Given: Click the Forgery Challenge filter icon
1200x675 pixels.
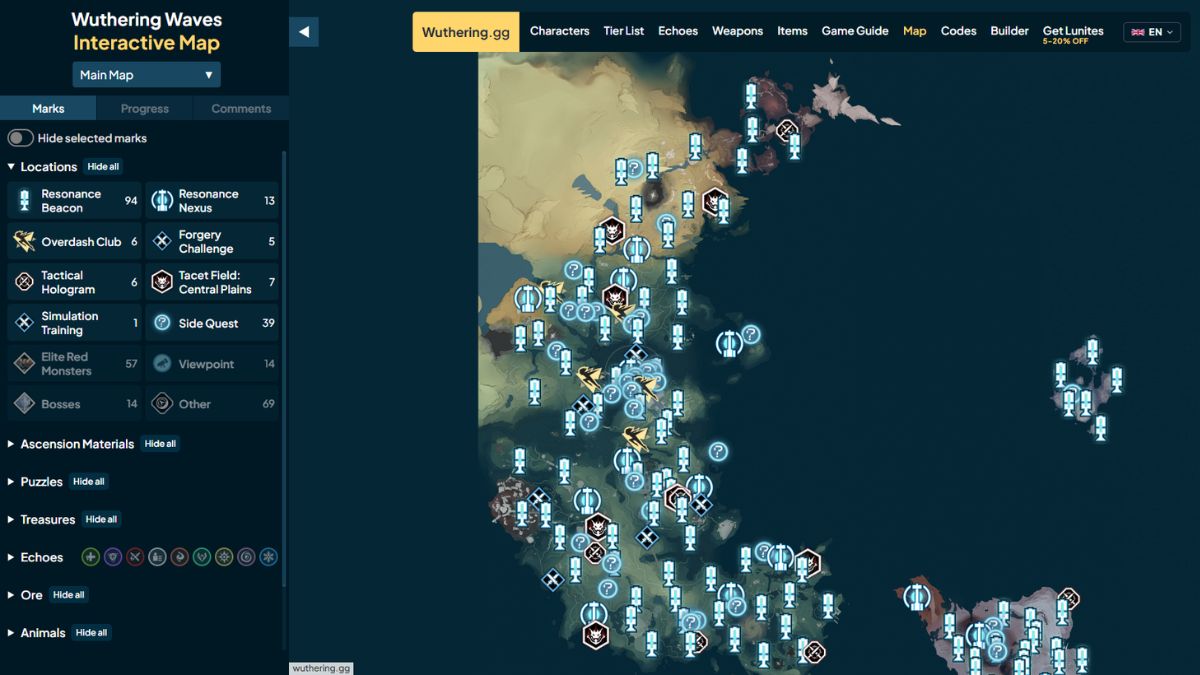Looking at the screenshot, I should [162, 242].
